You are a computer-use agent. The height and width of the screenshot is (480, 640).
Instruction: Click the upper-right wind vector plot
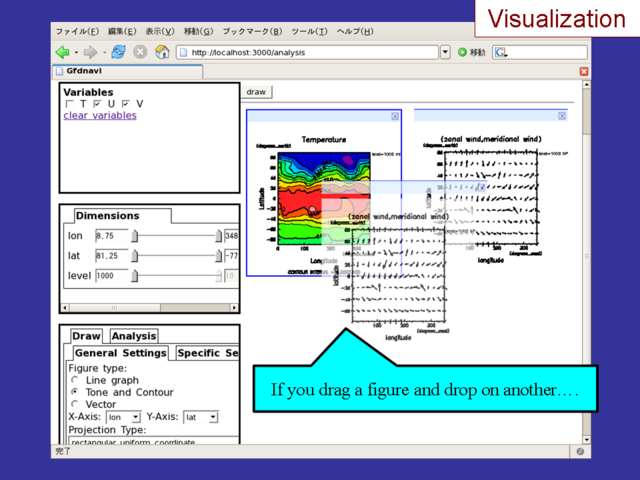pos(491,198)
